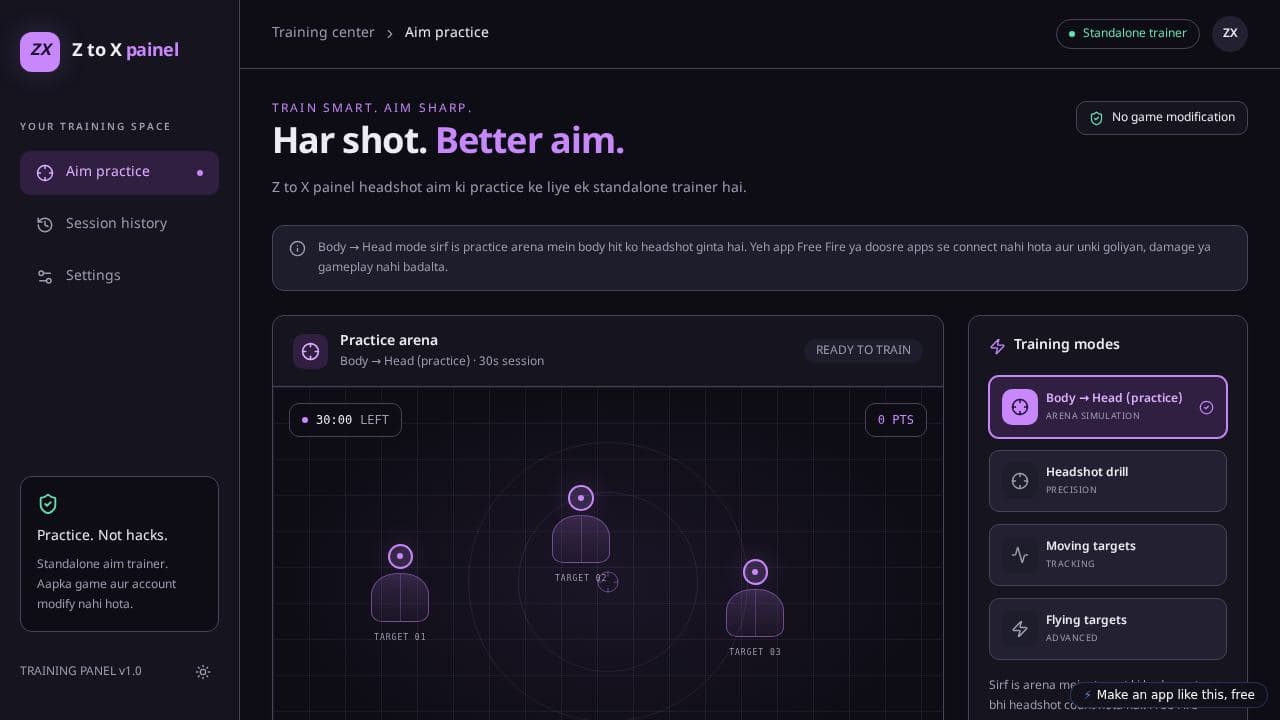Click the READY TO TRAIN status pill

click(x=863, y=350)
